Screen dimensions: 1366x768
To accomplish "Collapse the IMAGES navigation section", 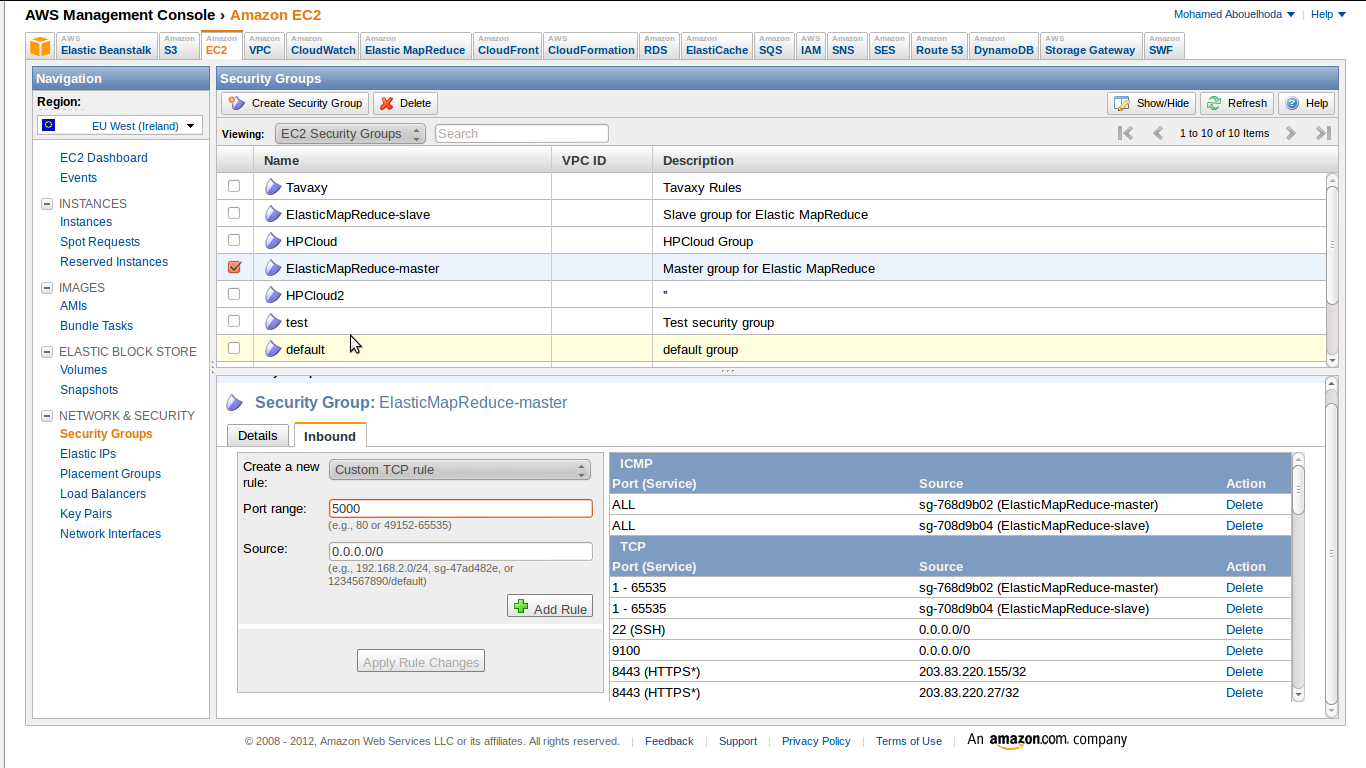I will 46,287.
